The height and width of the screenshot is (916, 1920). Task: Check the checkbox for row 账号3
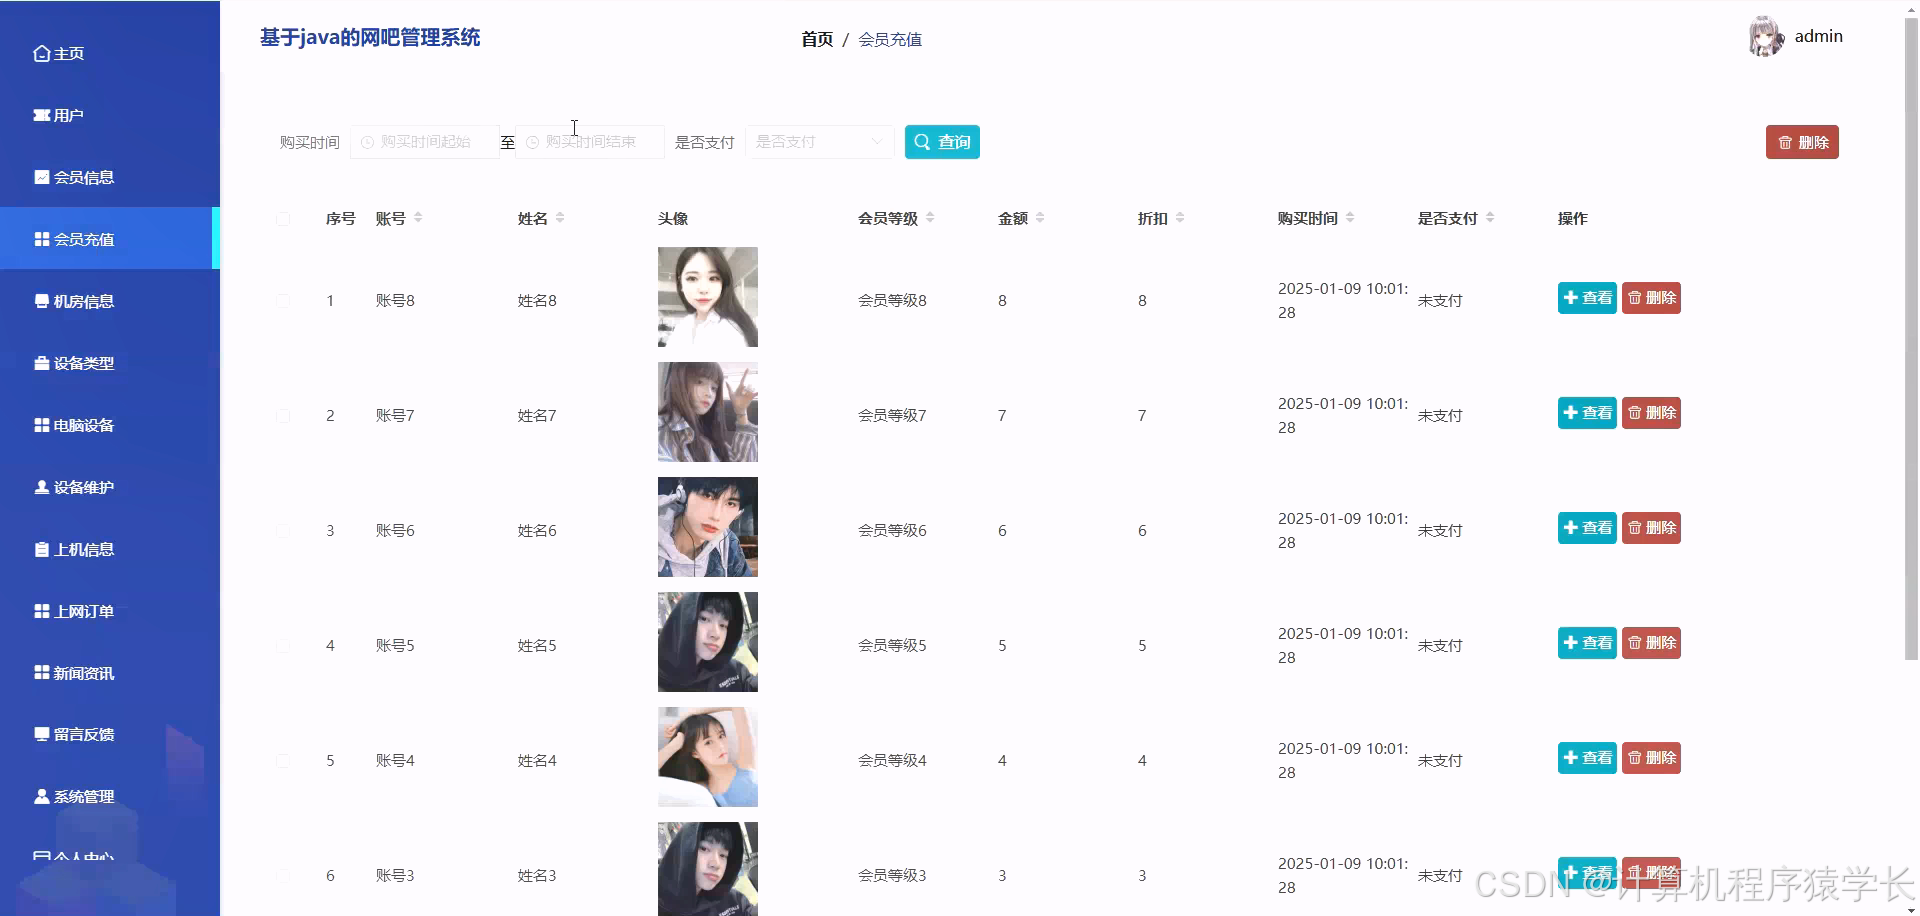283,876
